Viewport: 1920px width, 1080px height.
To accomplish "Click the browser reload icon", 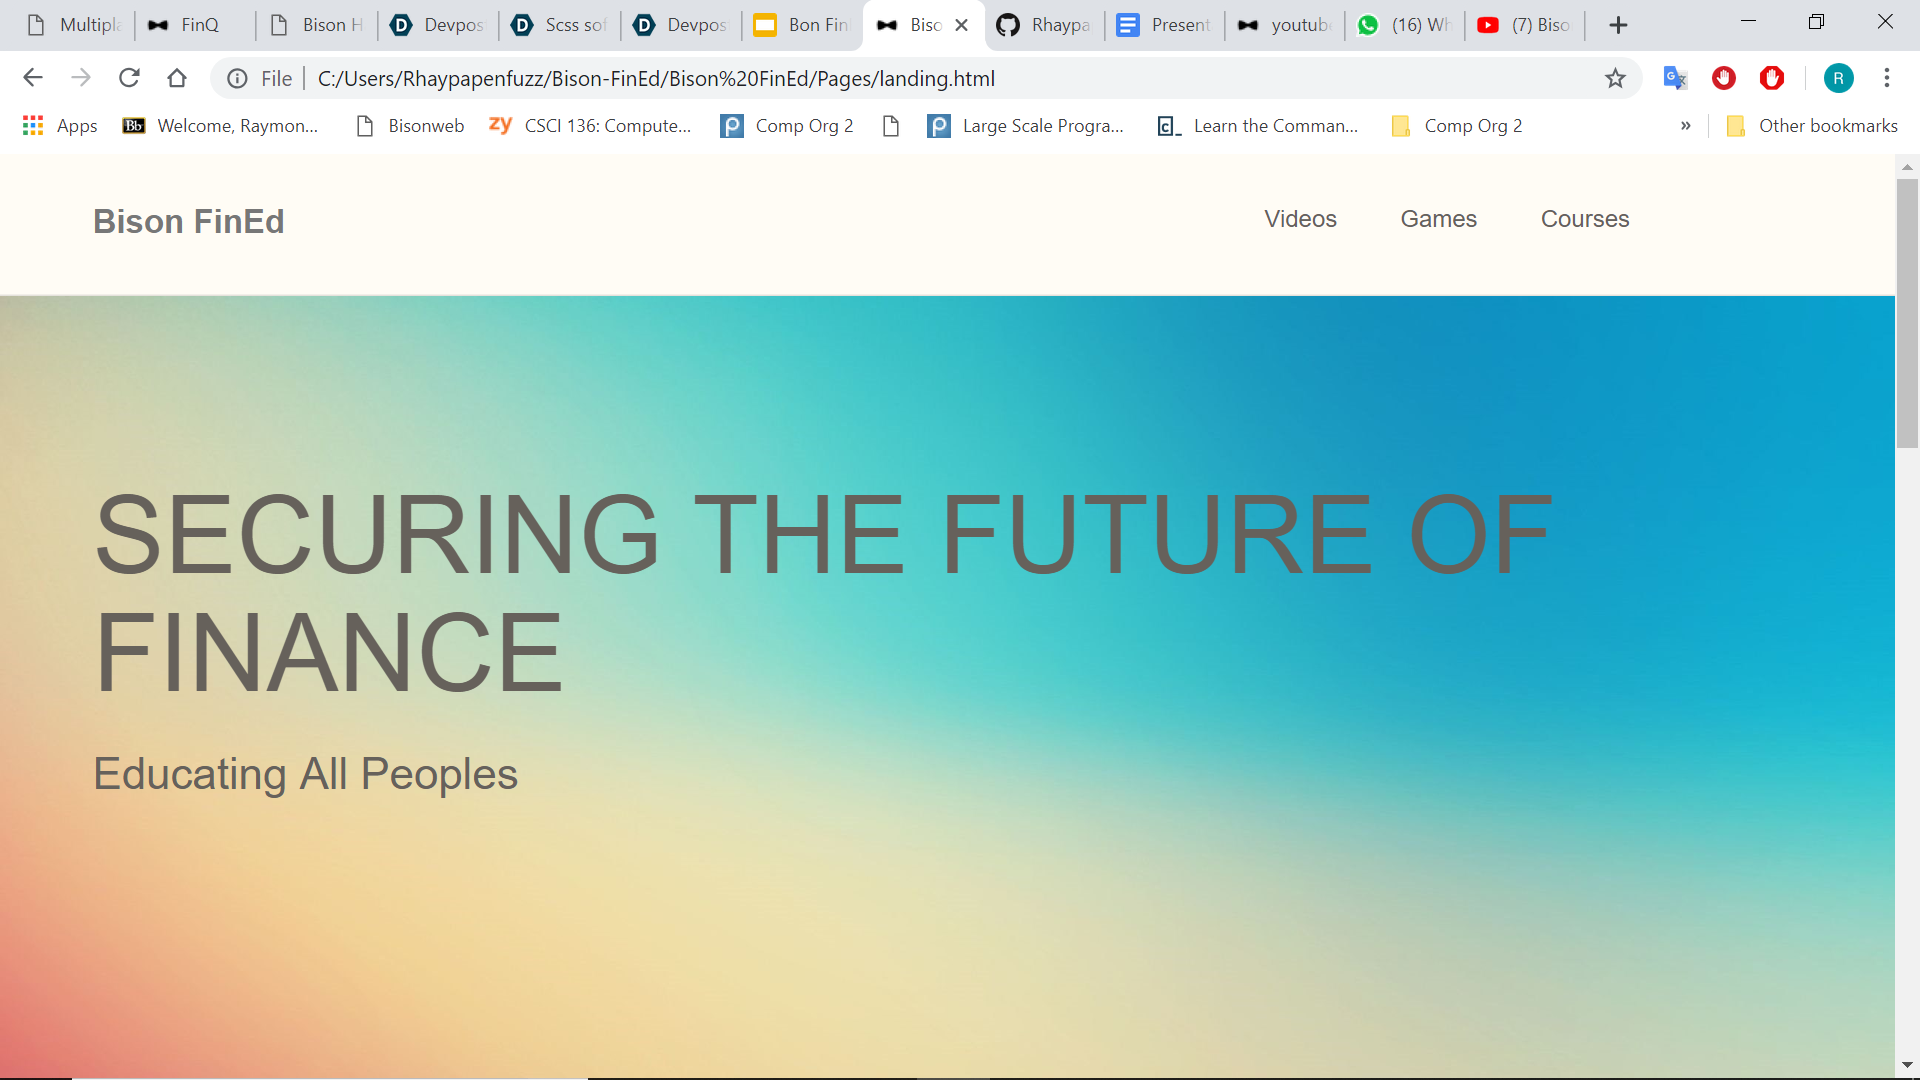I will [129, 78].
